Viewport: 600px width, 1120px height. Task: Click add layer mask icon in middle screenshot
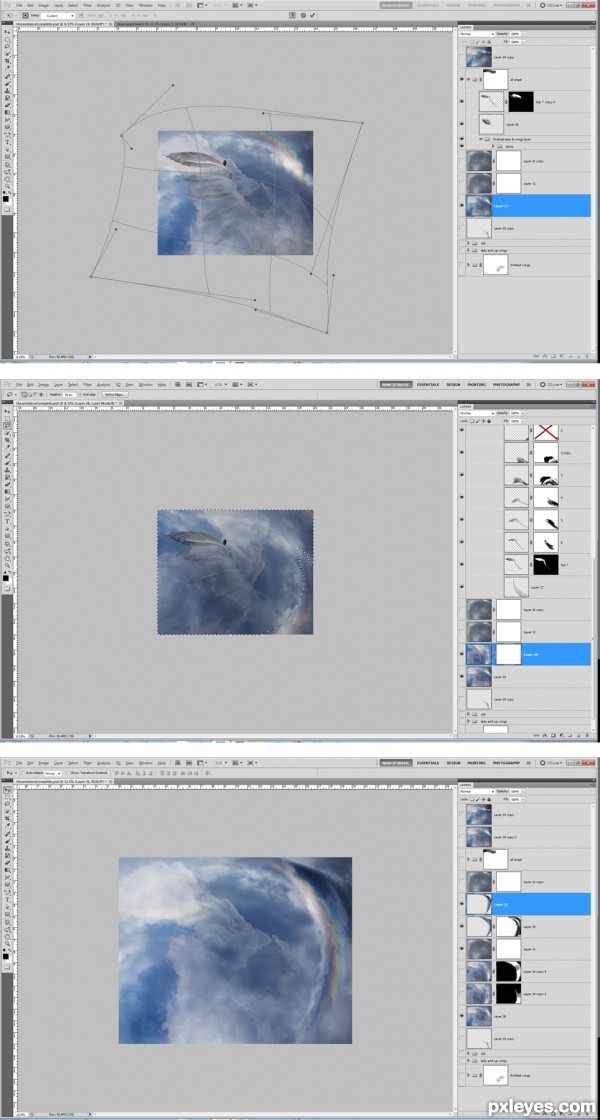pos(554,735)
